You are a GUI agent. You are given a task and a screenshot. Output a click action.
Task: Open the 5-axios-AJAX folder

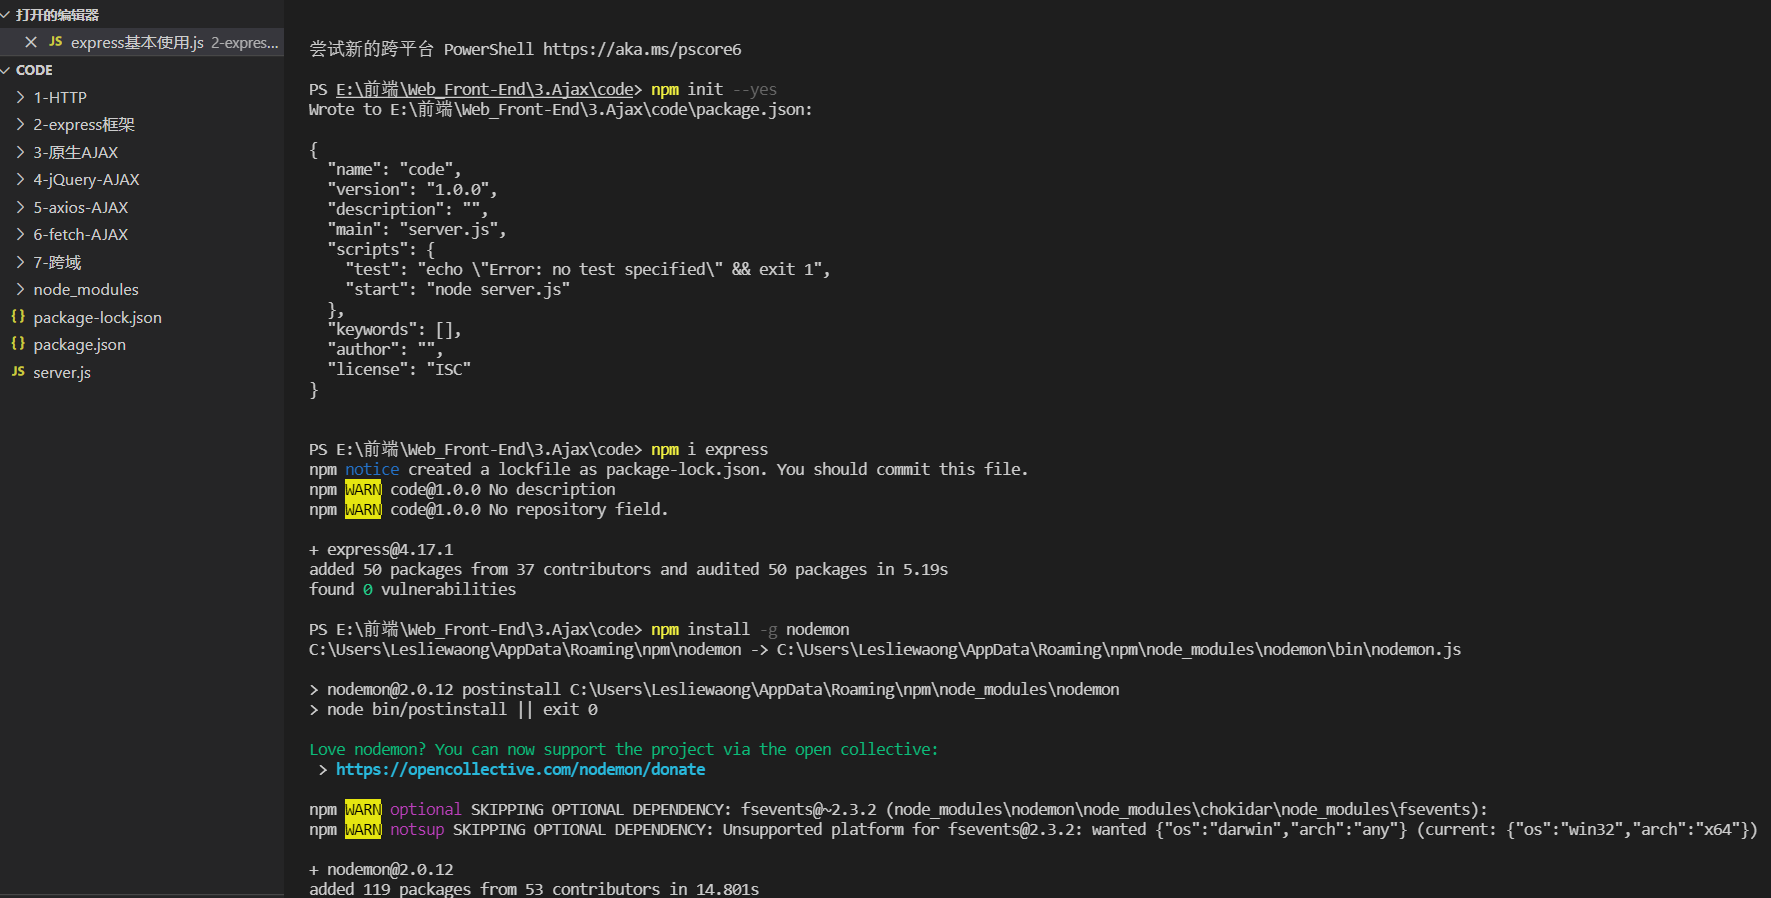tap(80, 207)
